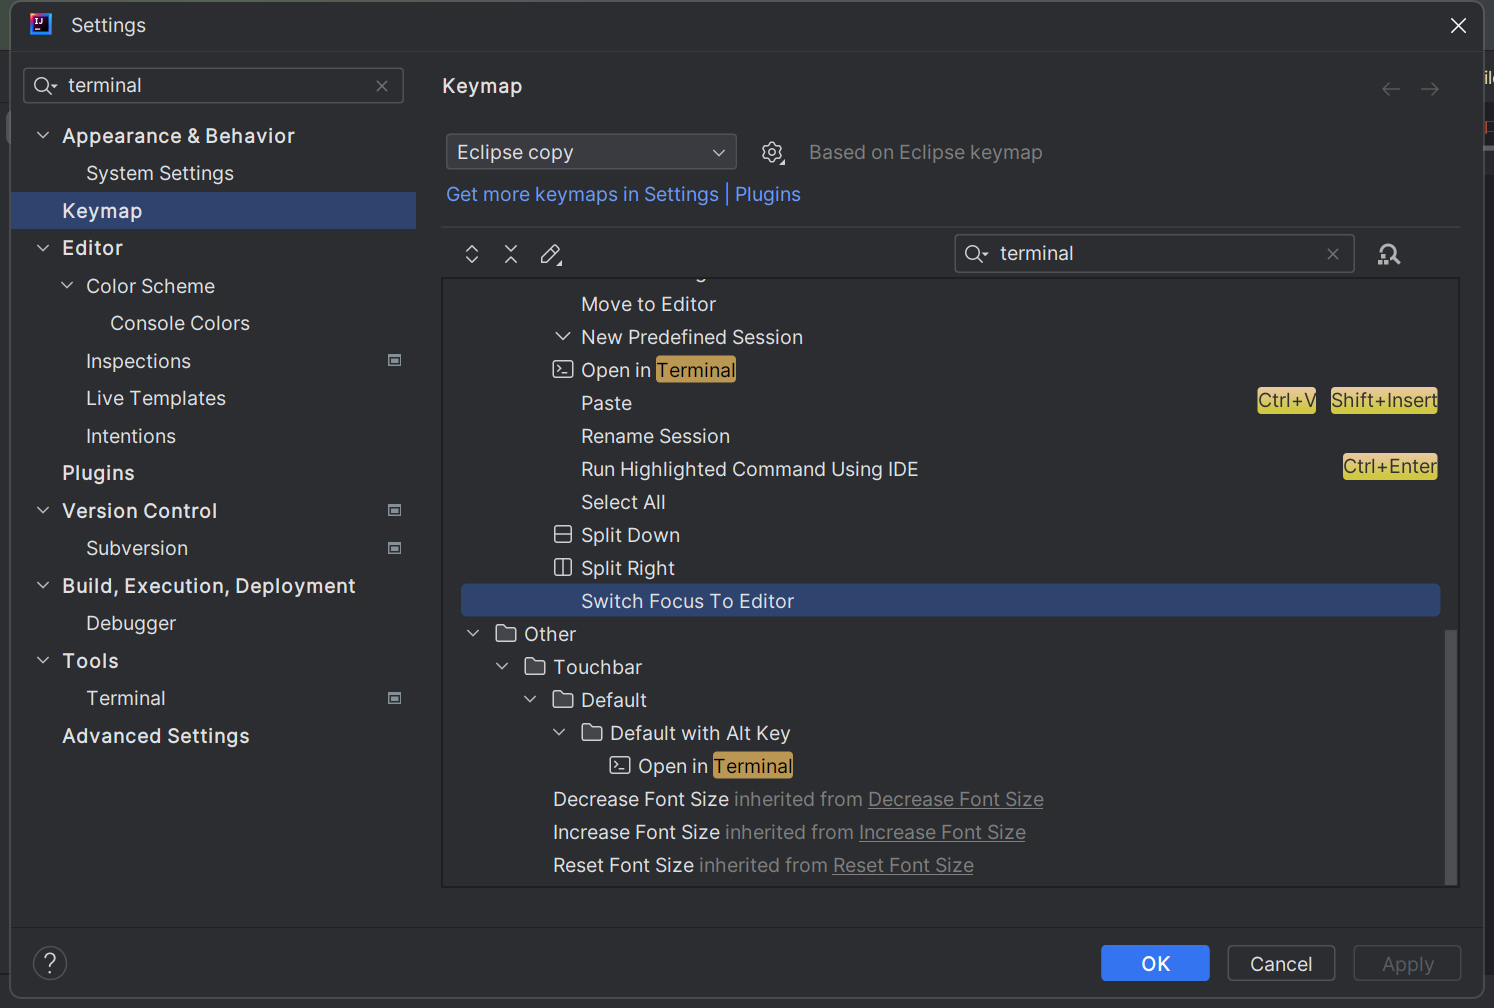Select the Paste action row
Image resolution: width=1494 pixels, height=1008 pixels.
(x=950, y=402)
